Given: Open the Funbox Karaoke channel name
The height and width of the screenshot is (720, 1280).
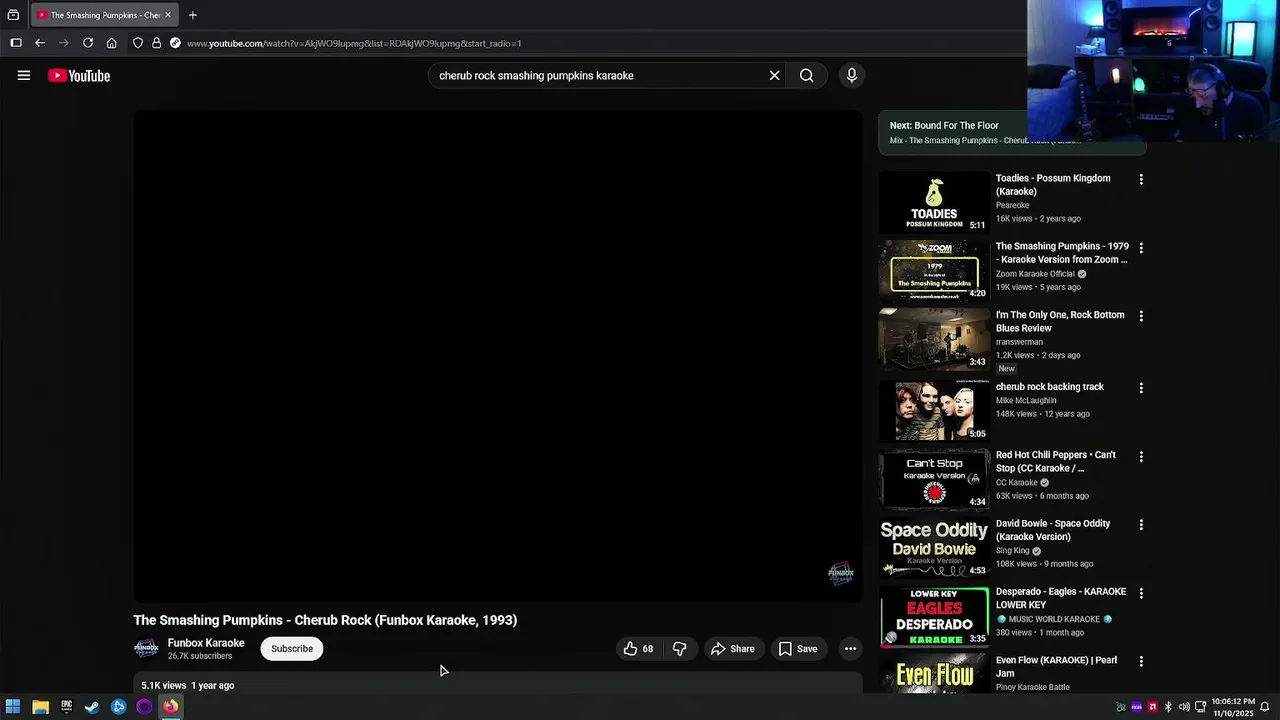Looking at the screenshot, I should [x=206, y=643].
